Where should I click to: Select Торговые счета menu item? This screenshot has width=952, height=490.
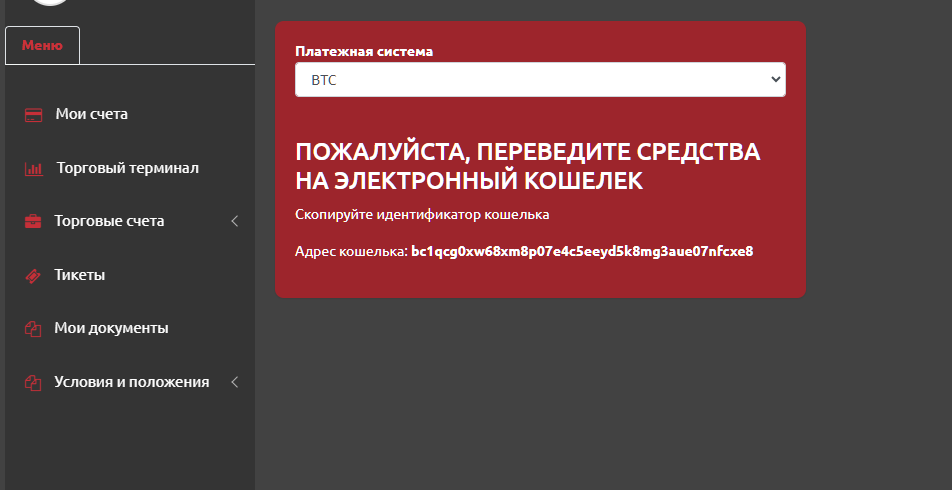tap(109, 221)
